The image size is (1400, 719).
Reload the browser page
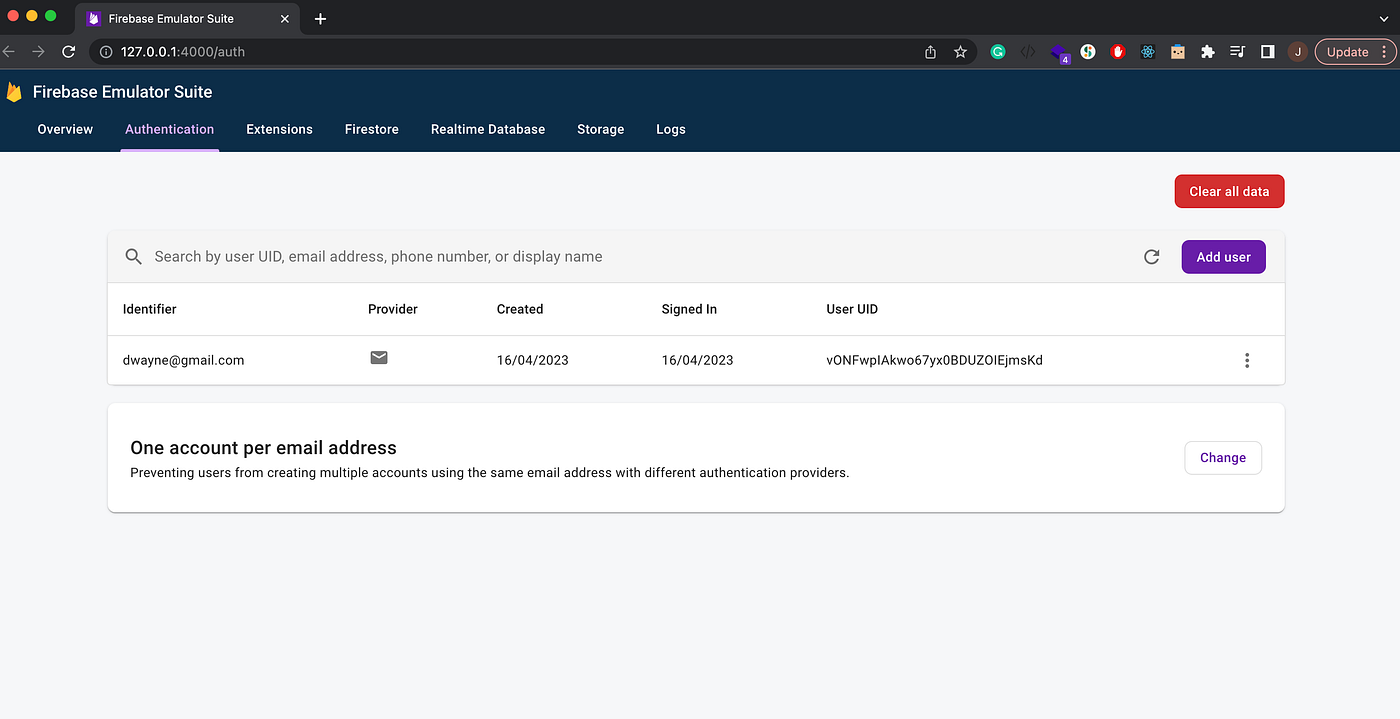(x=68, y=52)
